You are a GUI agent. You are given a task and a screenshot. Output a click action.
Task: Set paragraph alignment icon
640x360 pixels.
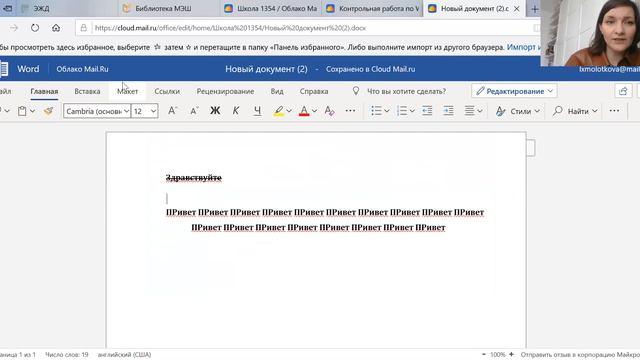coord(469,111)
